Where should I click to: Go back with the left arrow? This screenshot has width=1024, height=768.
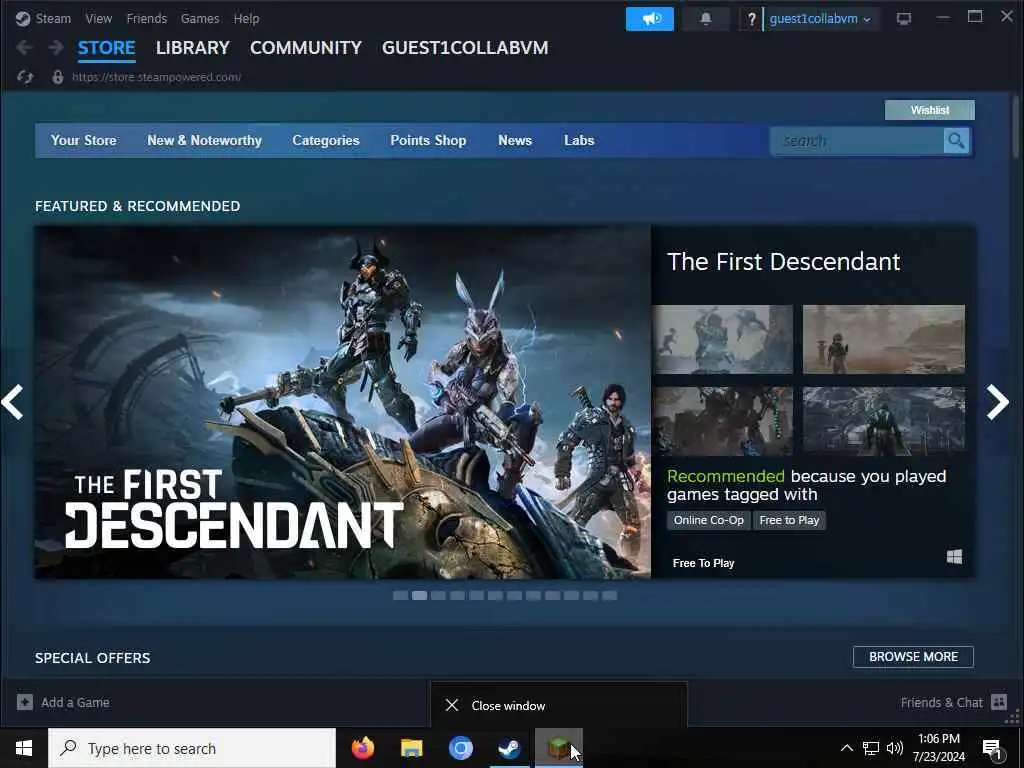click(25, 47)
